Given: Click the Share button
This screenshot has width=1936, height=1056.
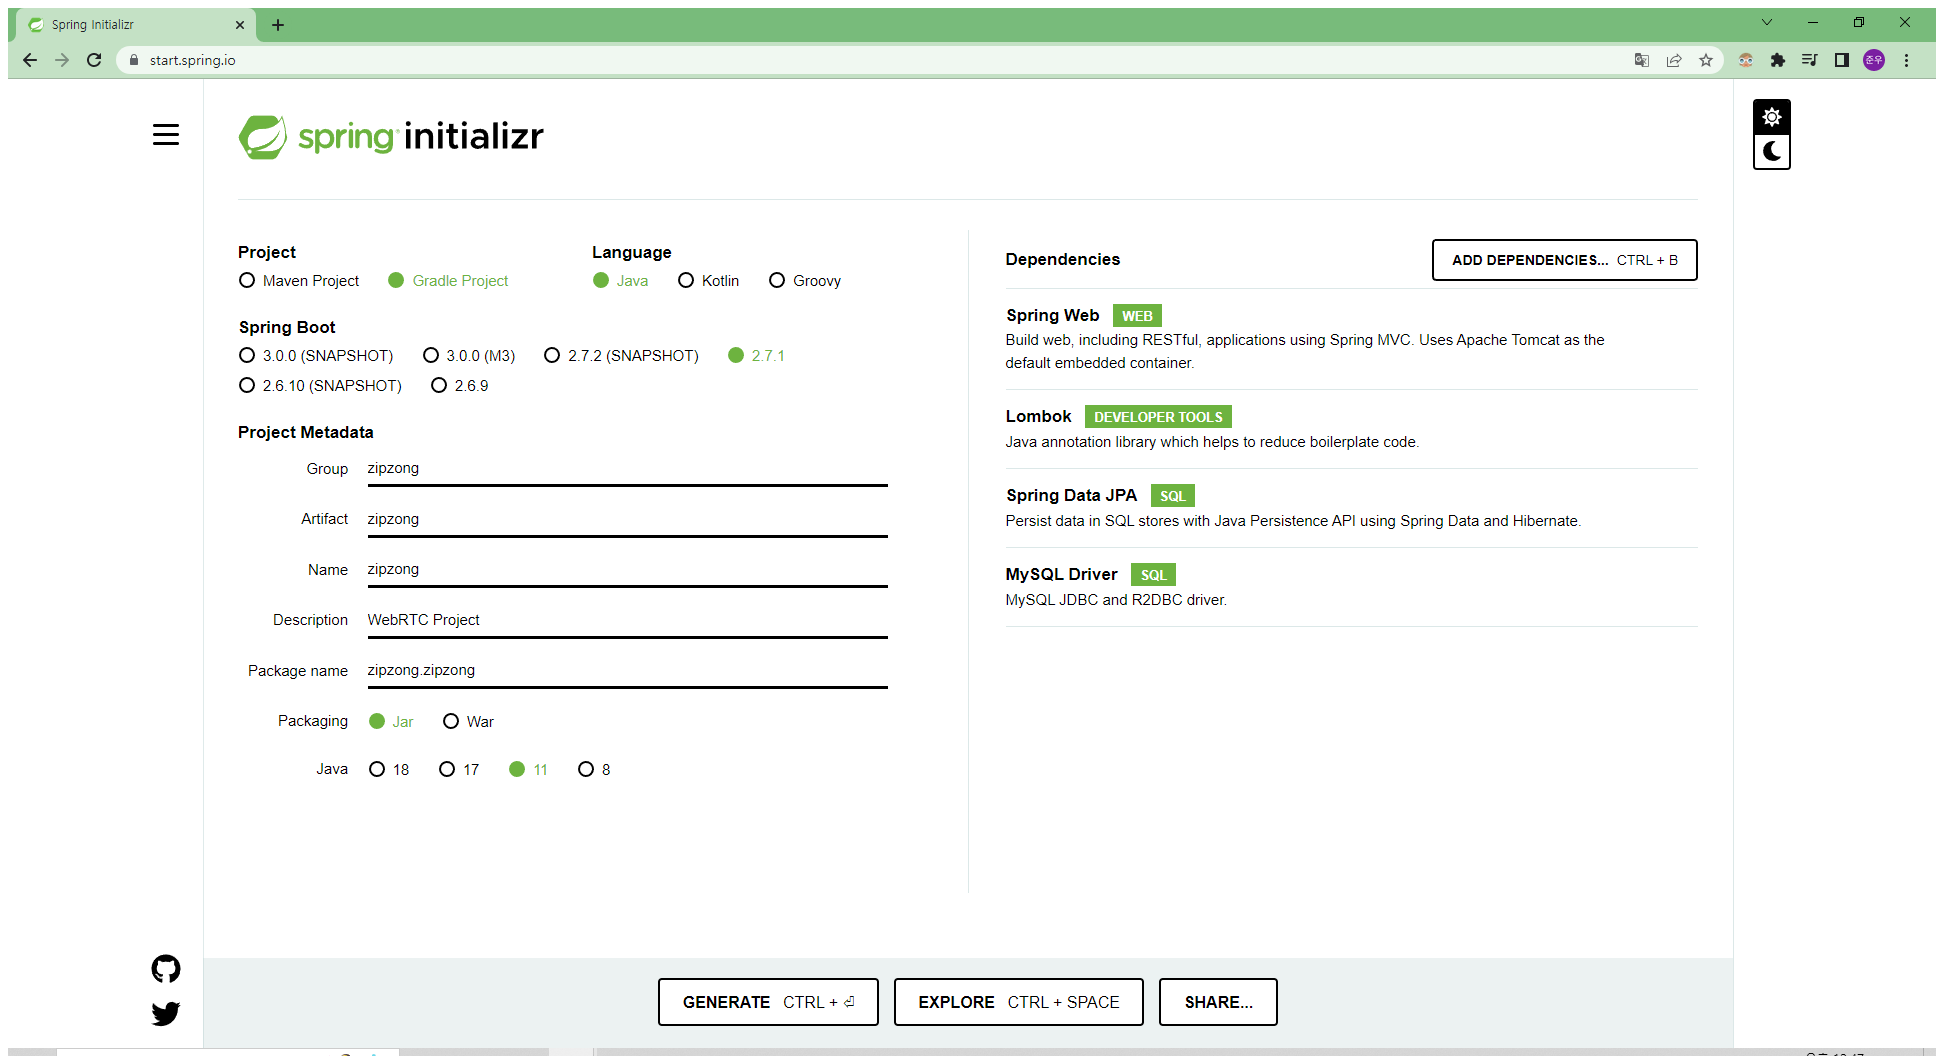Looking at the screenshot, I should point(1218,1002).
